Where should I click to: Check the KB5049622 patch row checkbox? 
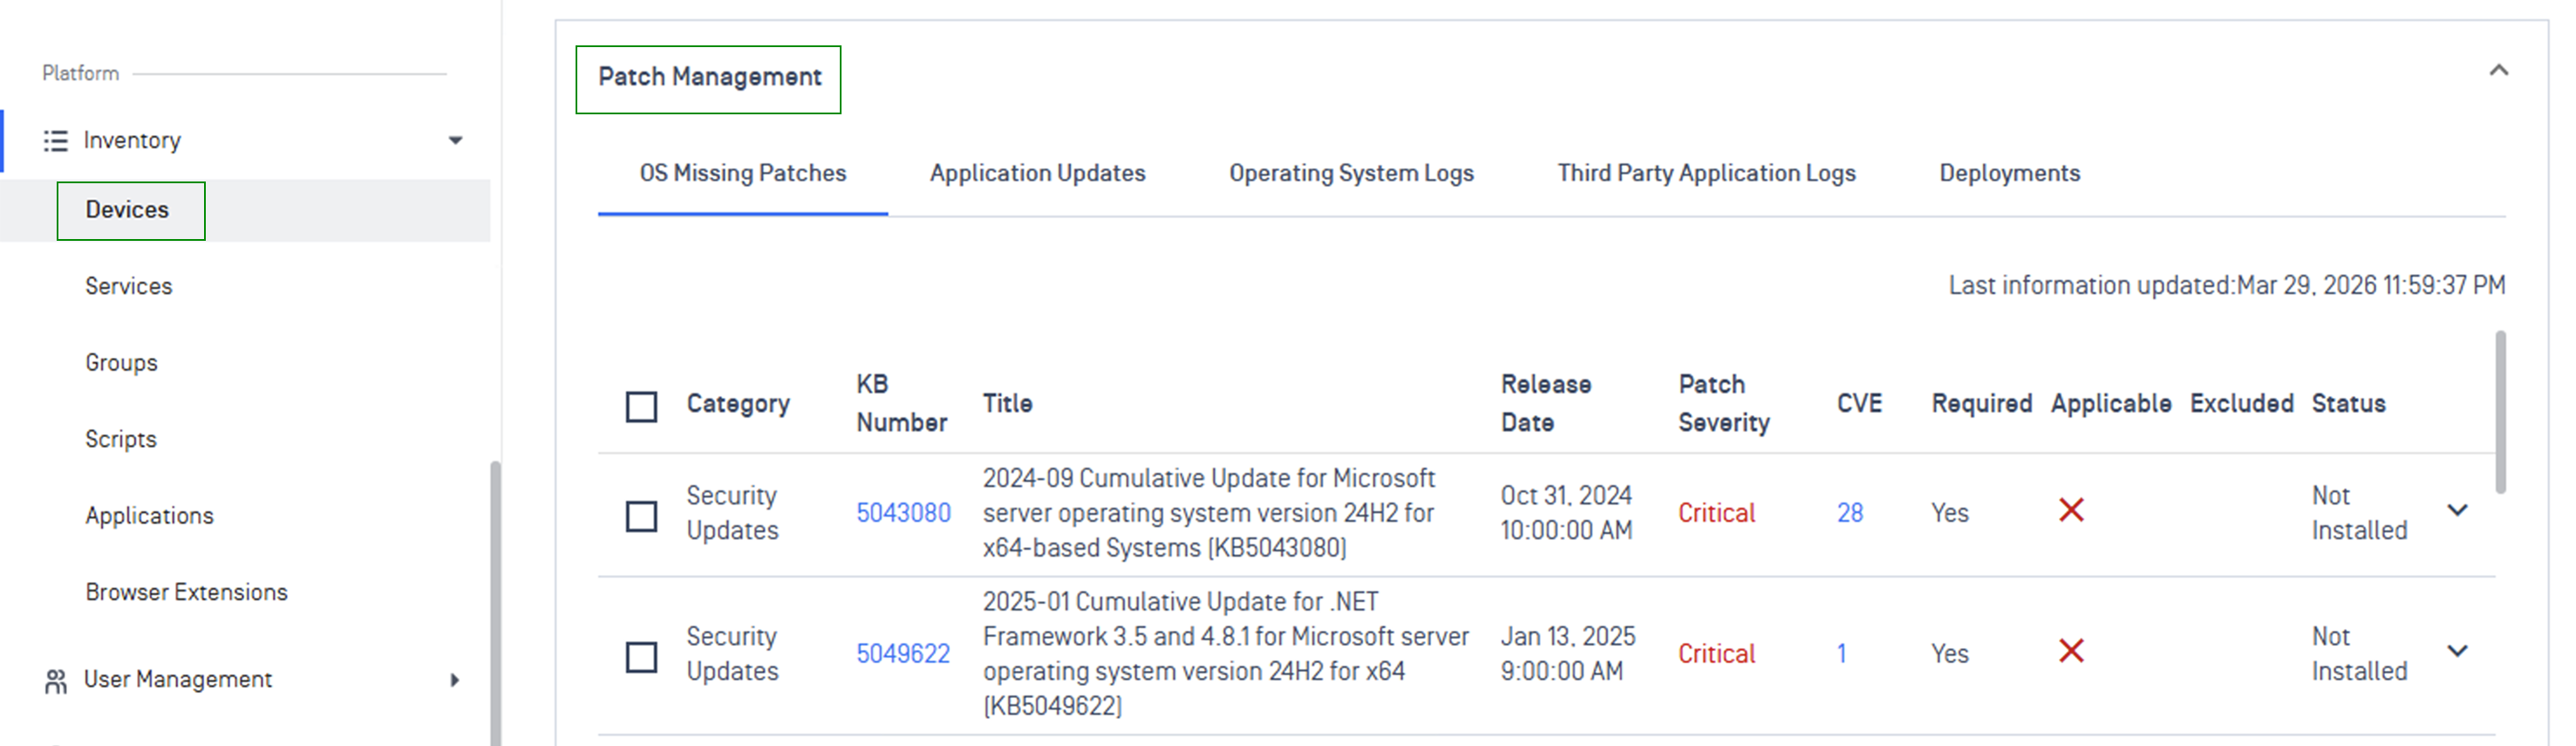(641, 658)
